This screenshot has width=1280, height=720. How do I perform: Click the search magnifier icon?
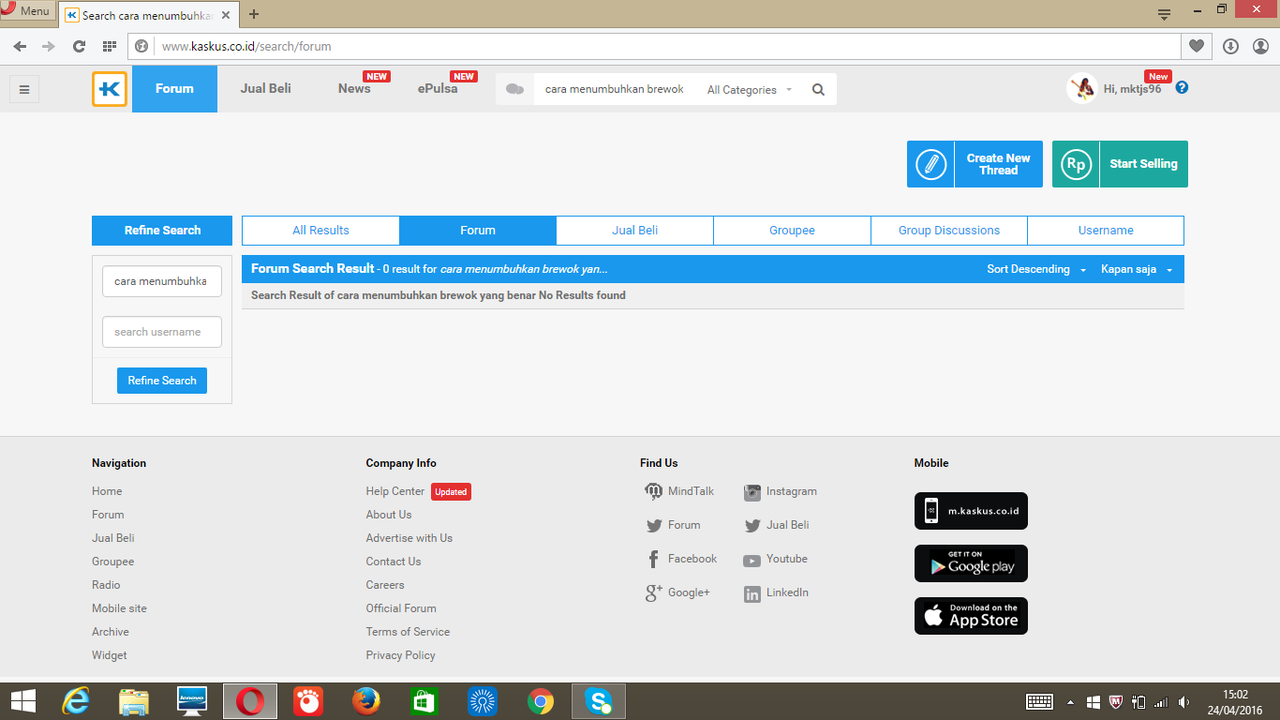tap(818, 89)
